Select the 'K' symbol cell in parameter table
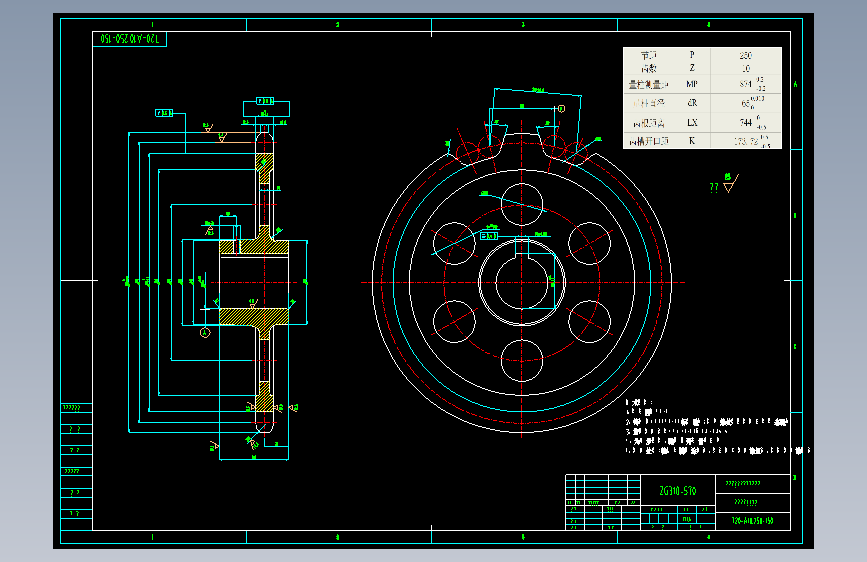This screenshot has height=562, width=867. (692, 140)
